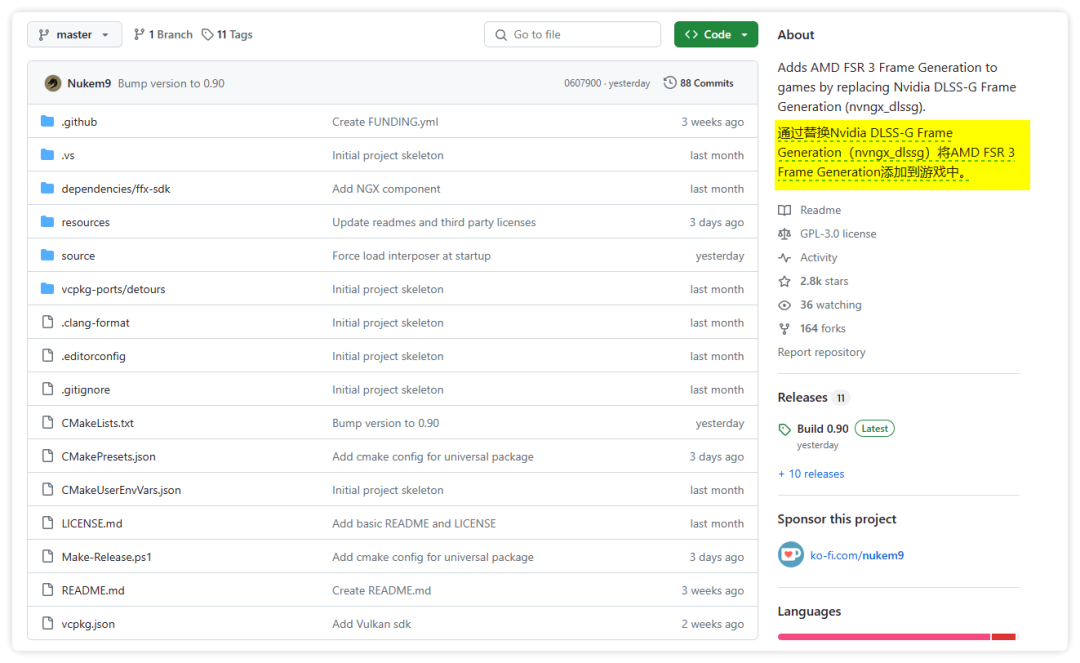Visit the ko-fi.com/nukem9 sponsor link
The height and width of the screenshot is (663, 1080).
point(856,555)
